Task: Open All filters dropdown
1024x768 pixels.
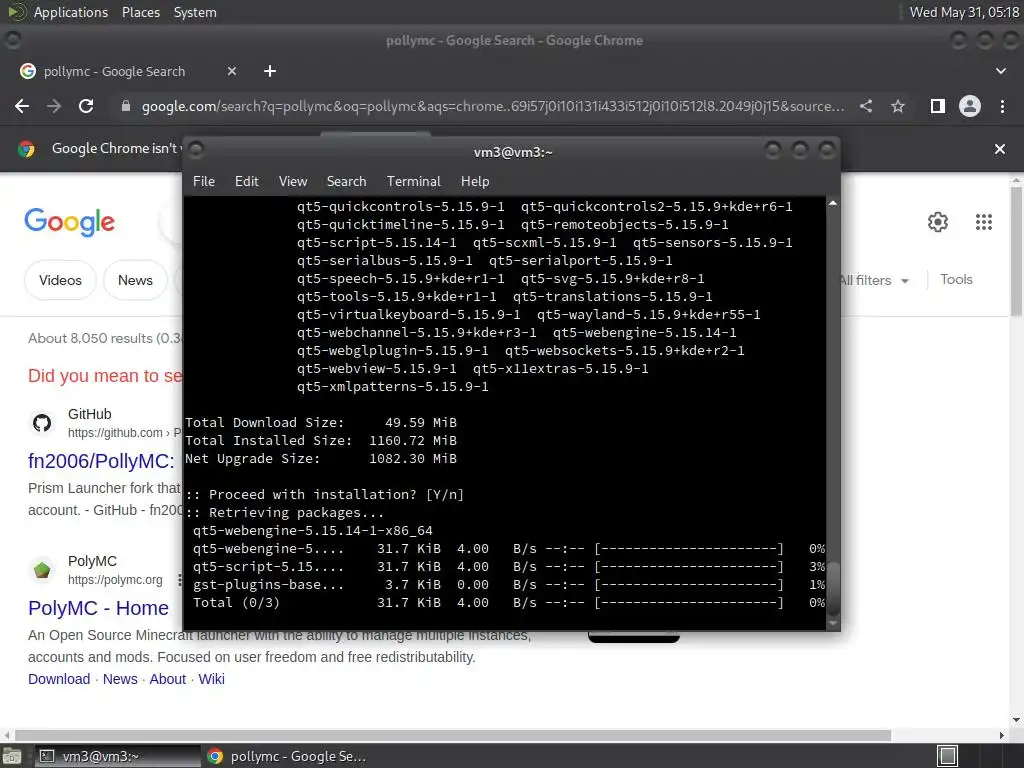Action: (873, 280)
